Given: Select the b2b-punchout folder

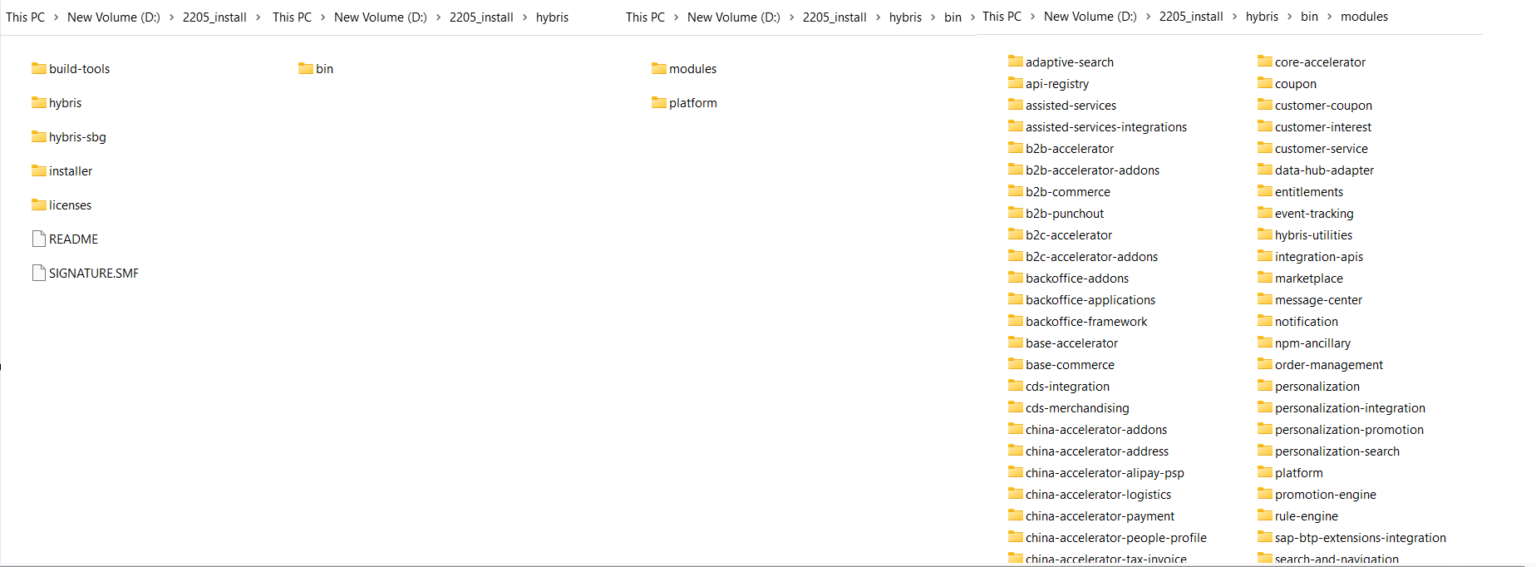Looking at the screenshot, I should (x=1064, y=213).
